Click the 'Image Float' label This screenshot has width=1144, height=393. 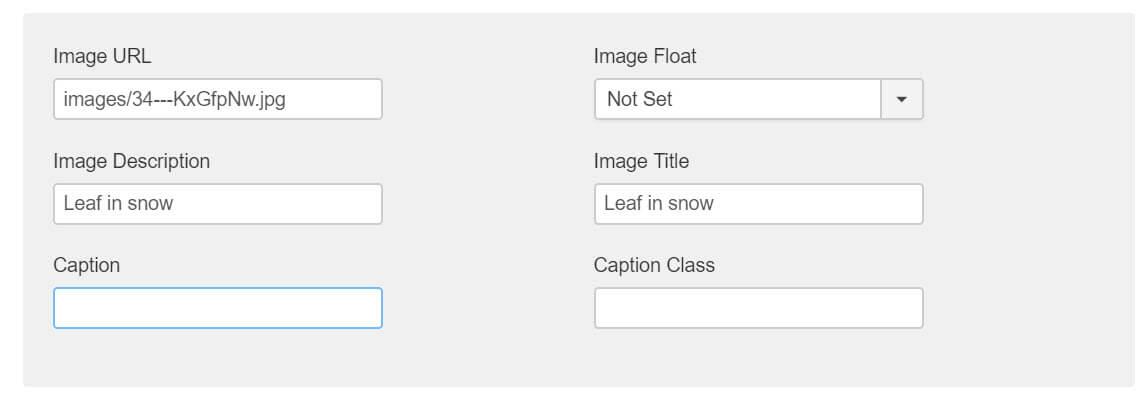pyautogui.click(x=645, y=56)
